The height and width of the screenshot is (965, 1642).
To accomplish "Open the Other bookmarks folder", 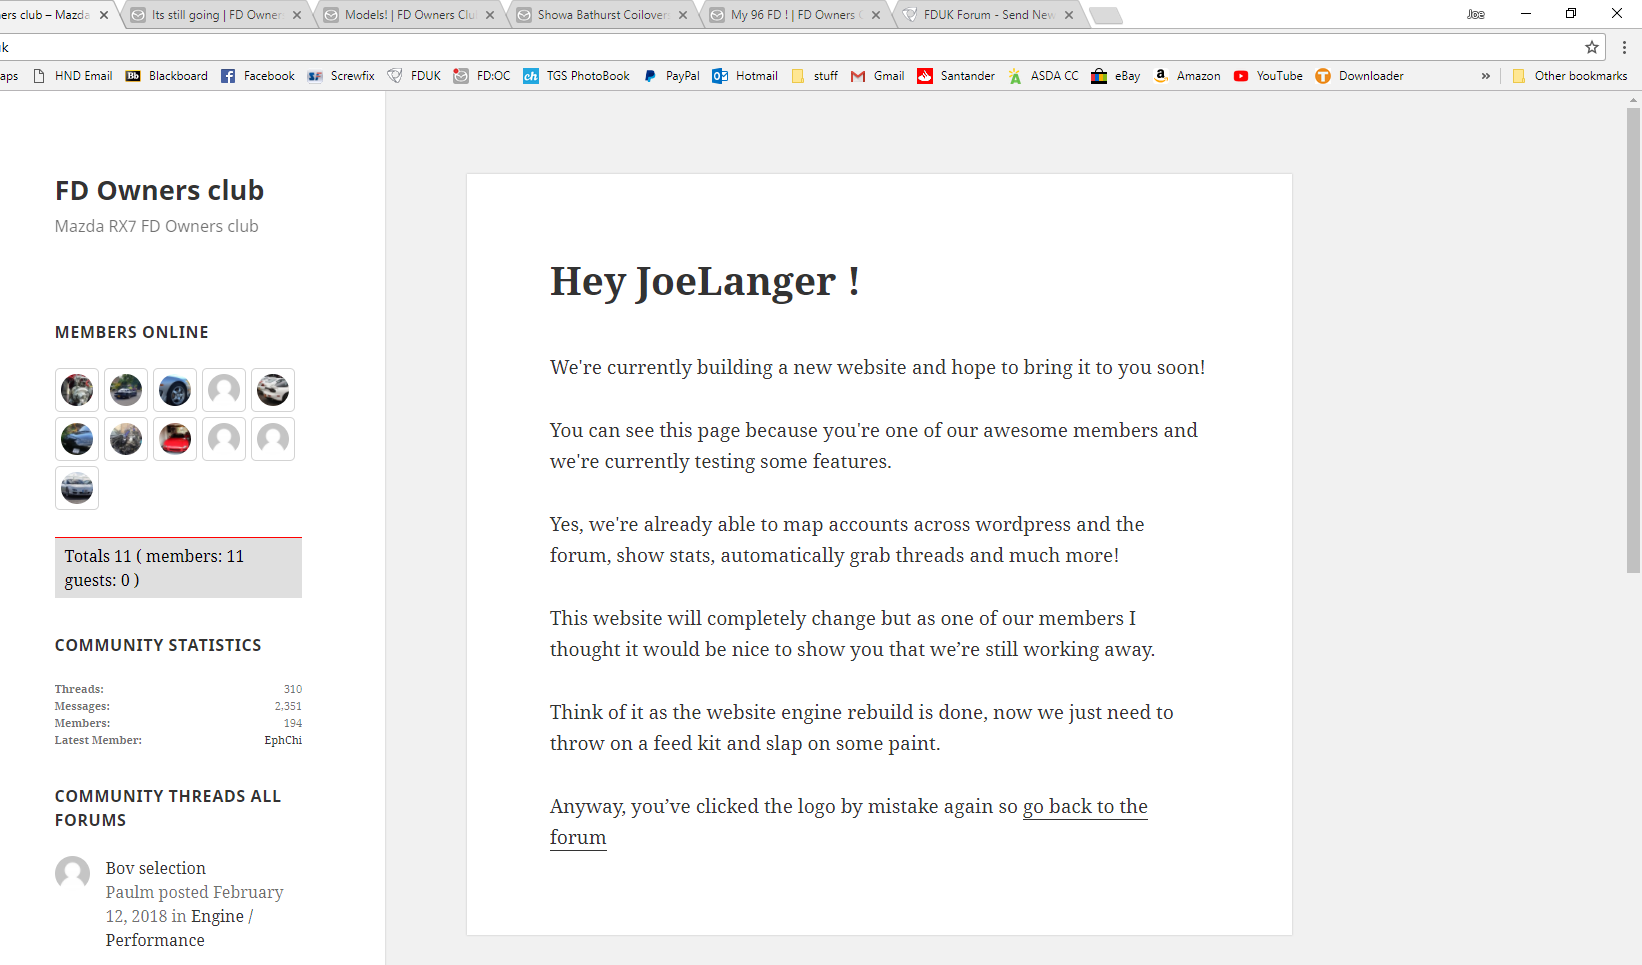I will tap(1570, 76).
